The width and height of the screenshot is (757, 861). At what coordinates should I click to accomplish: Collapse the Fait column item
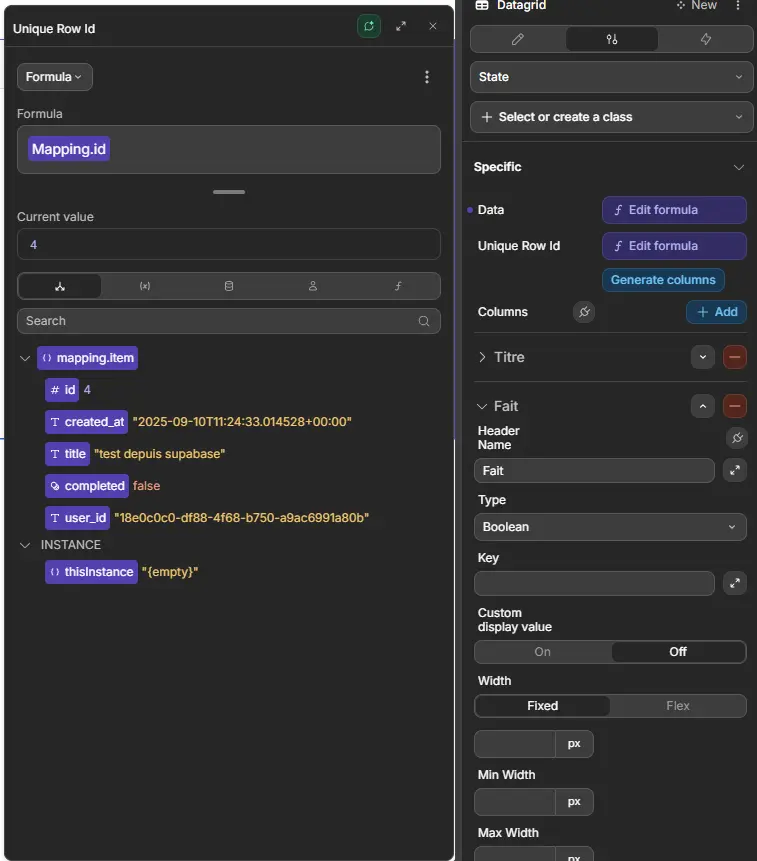click(482, 406)
